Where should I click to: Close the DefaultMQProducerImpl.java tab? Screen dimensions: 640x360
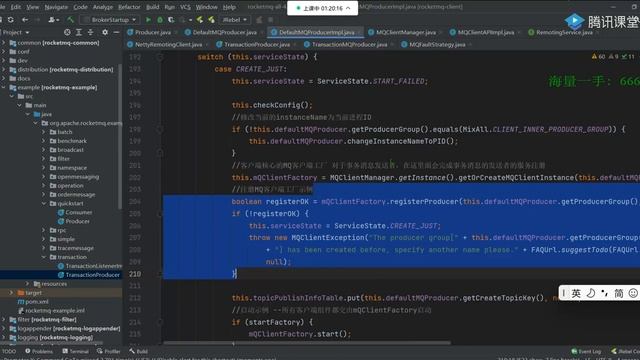pos(360,32)
